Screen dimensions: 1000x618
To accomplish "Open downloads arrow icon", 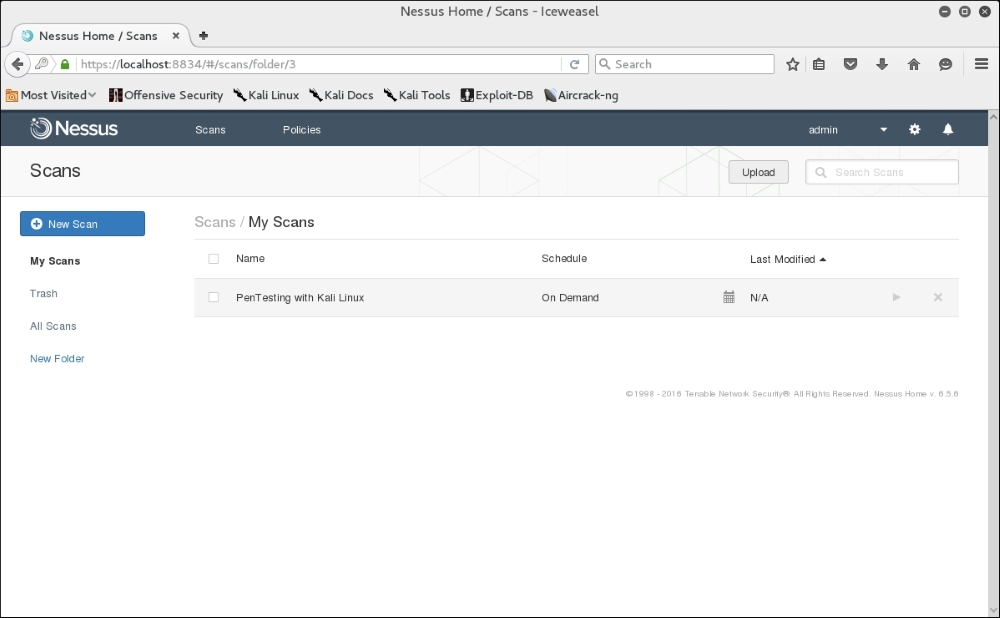I will click(x=882, y=64).
